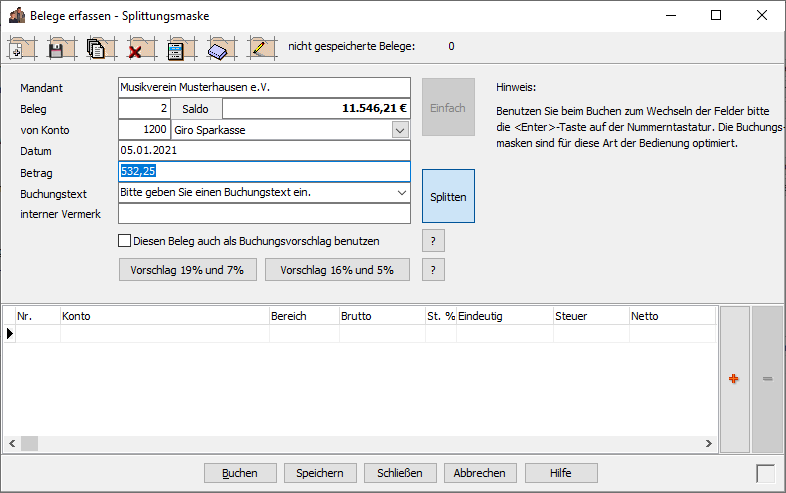786x493 pixels.
Task: Click the 'Vorschlag 19% und 7%' button
Action: click(x=187, y=270)
